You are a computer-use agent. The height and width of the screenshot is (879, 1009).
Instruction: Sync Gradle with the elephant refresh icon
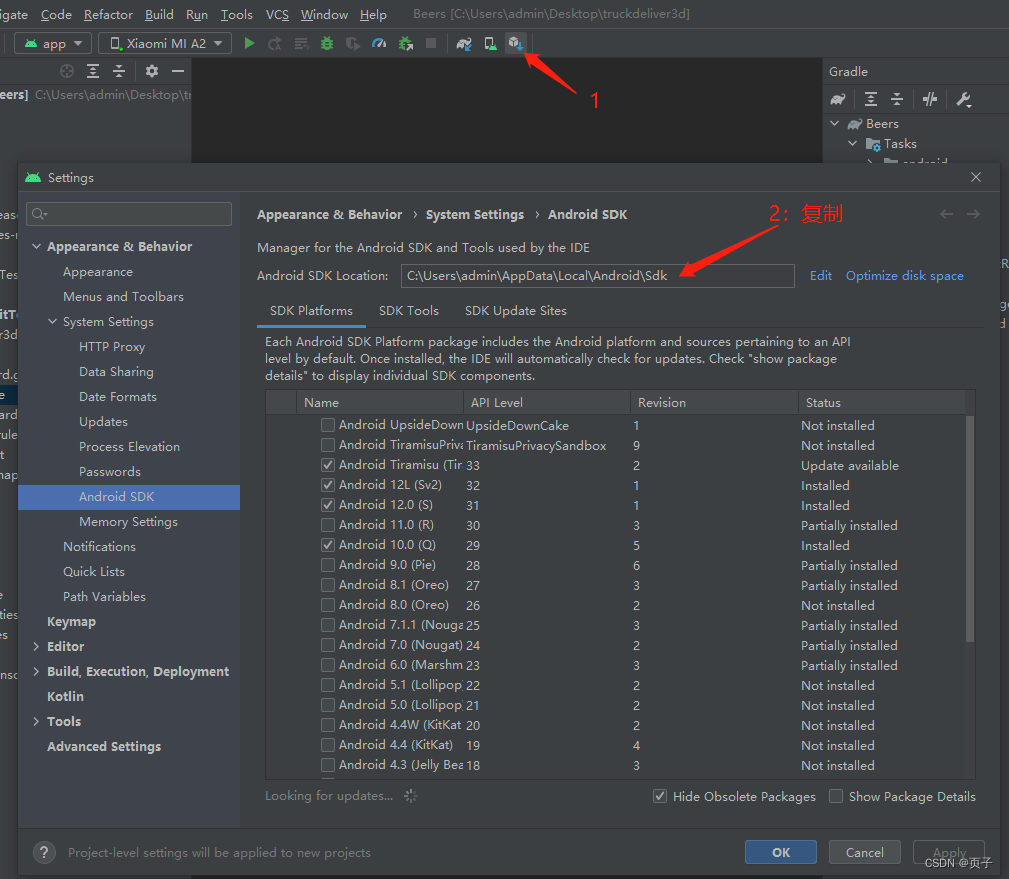[838, 98]
